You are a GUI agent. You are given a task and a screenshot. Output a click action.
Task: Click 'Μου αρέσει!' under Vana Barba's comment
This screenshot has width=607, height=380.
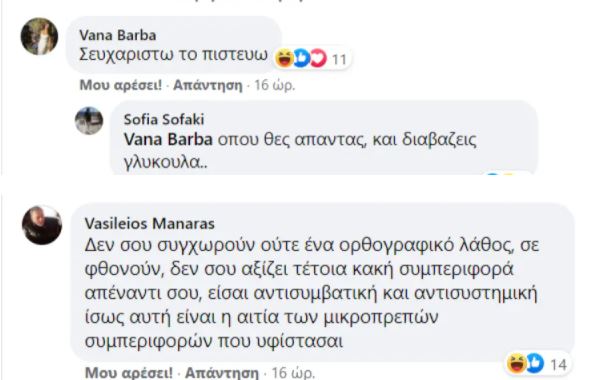coord(120,85)
